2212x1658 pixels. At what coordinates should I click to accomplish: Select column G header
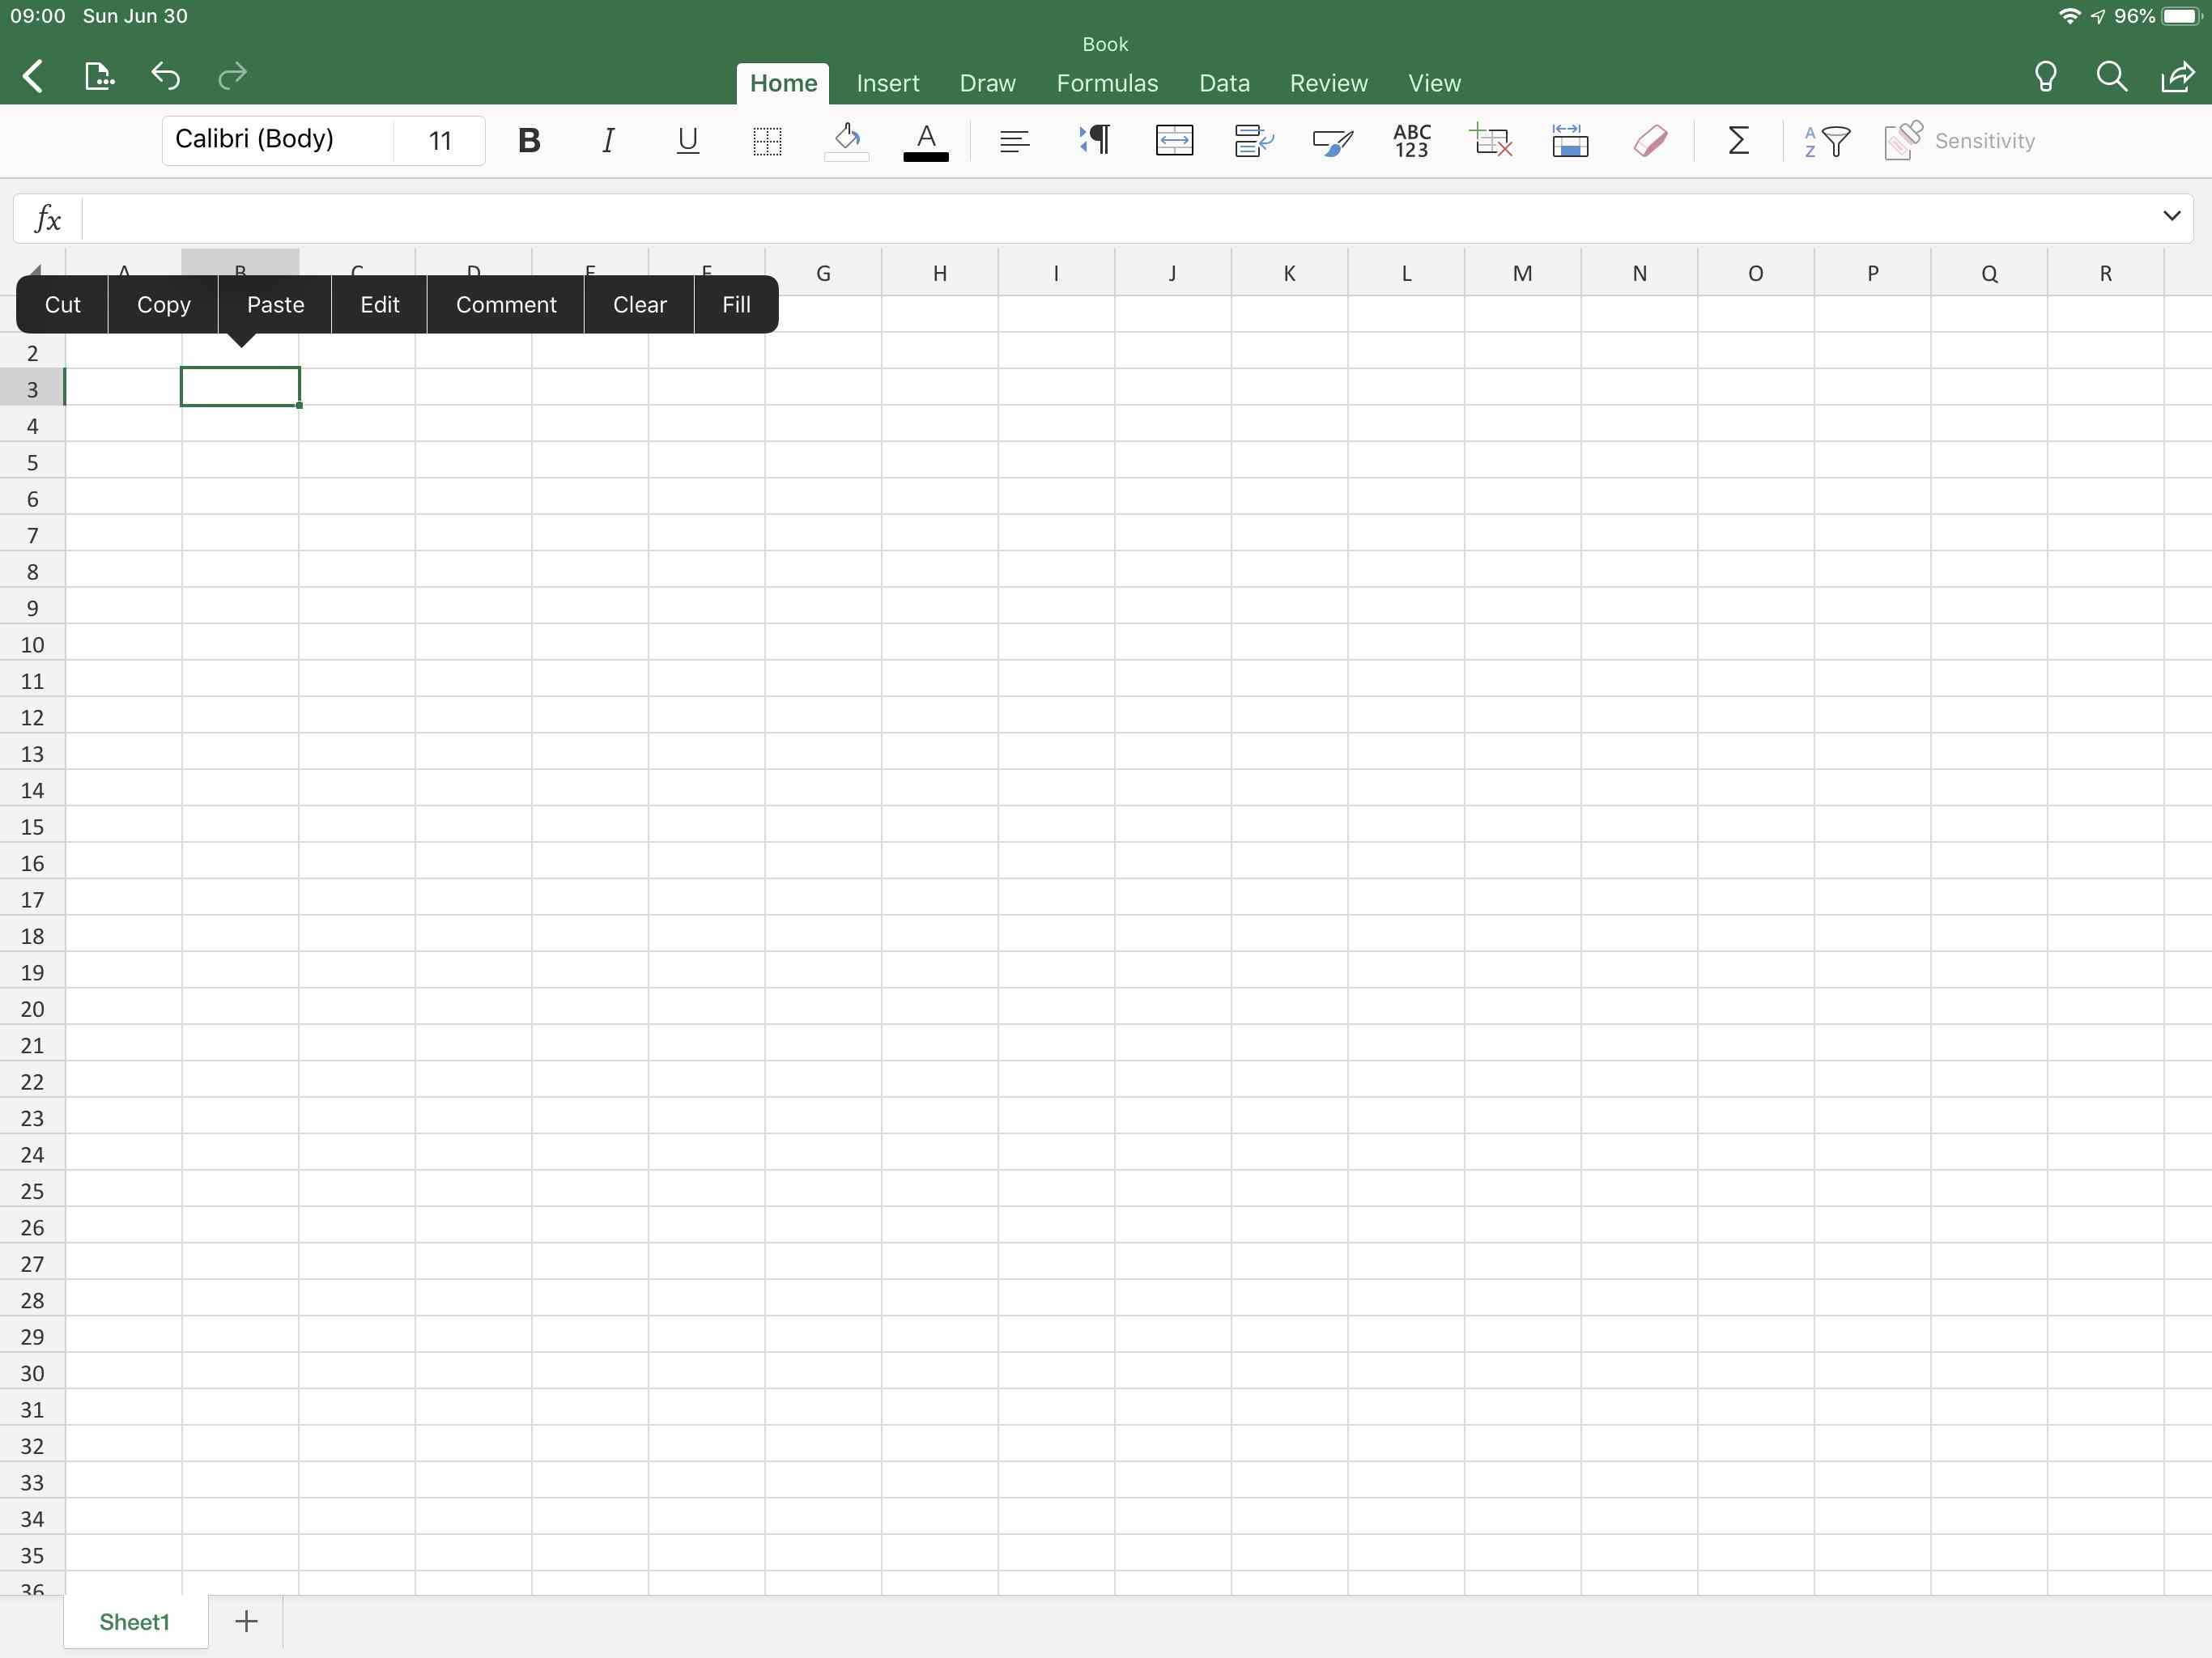[x=823, y=273]
